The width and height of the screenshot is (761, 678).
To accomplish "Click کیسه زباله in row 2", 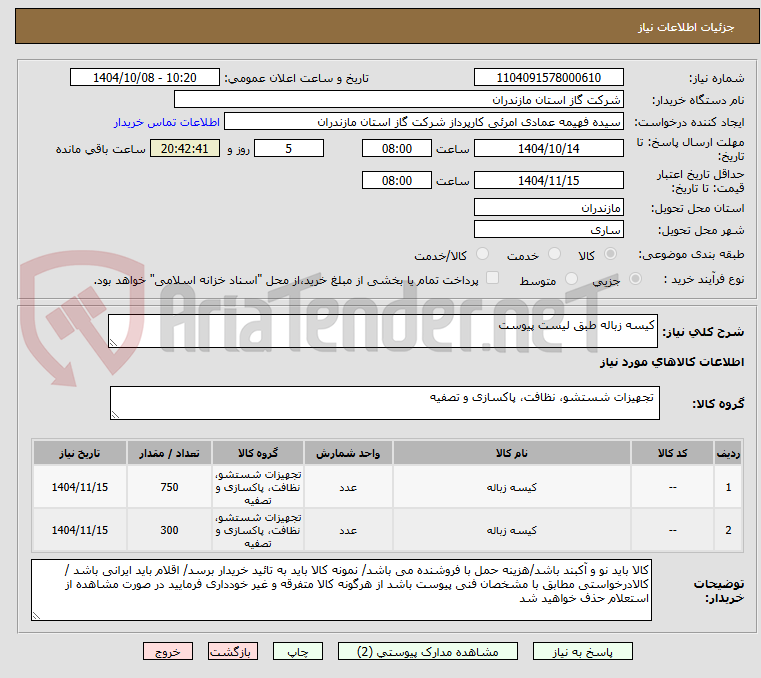I will [x=512, y=530].
